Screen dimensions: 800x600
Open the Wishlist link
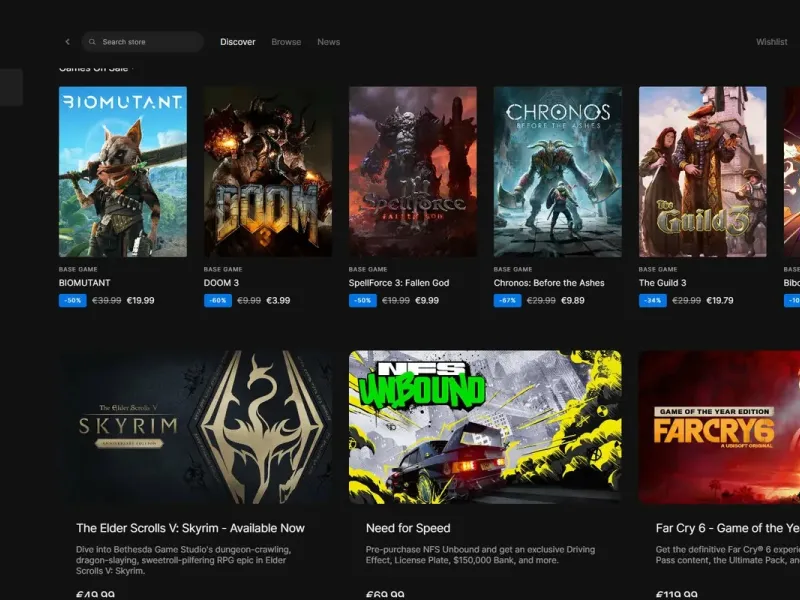(771, 42)
